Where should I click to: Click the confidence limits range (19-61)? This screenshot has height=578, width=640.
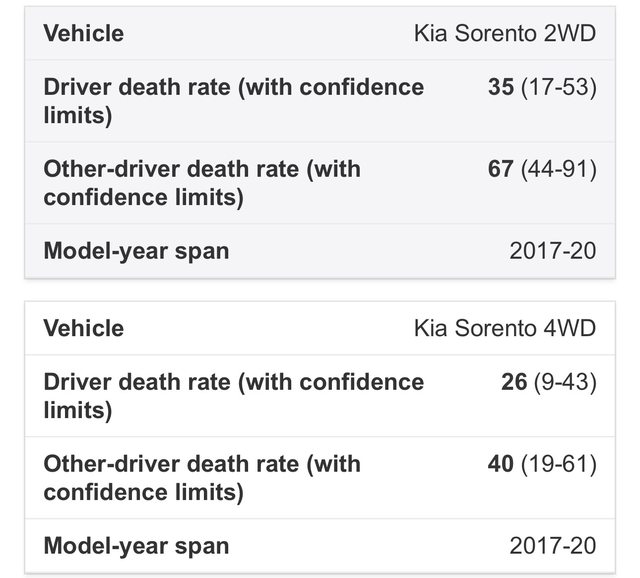(558, 464)
